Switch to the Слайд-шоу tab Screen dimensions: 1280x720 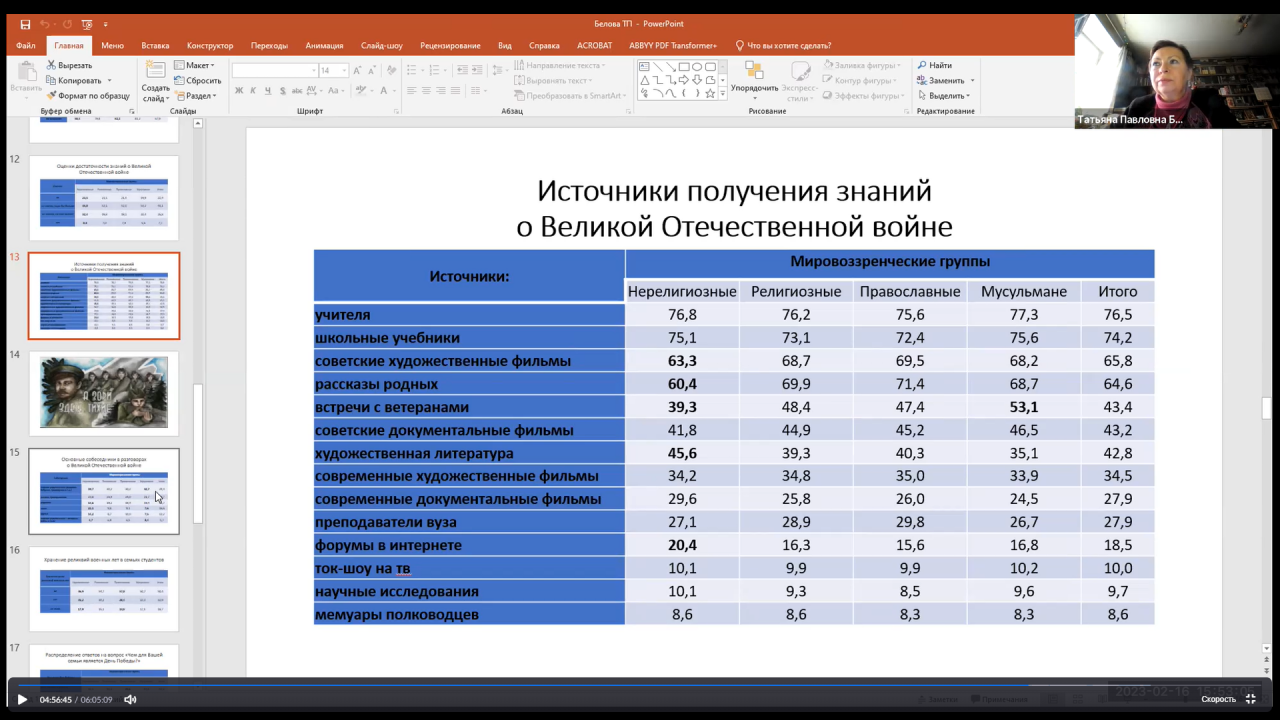(x=381, y=45)
